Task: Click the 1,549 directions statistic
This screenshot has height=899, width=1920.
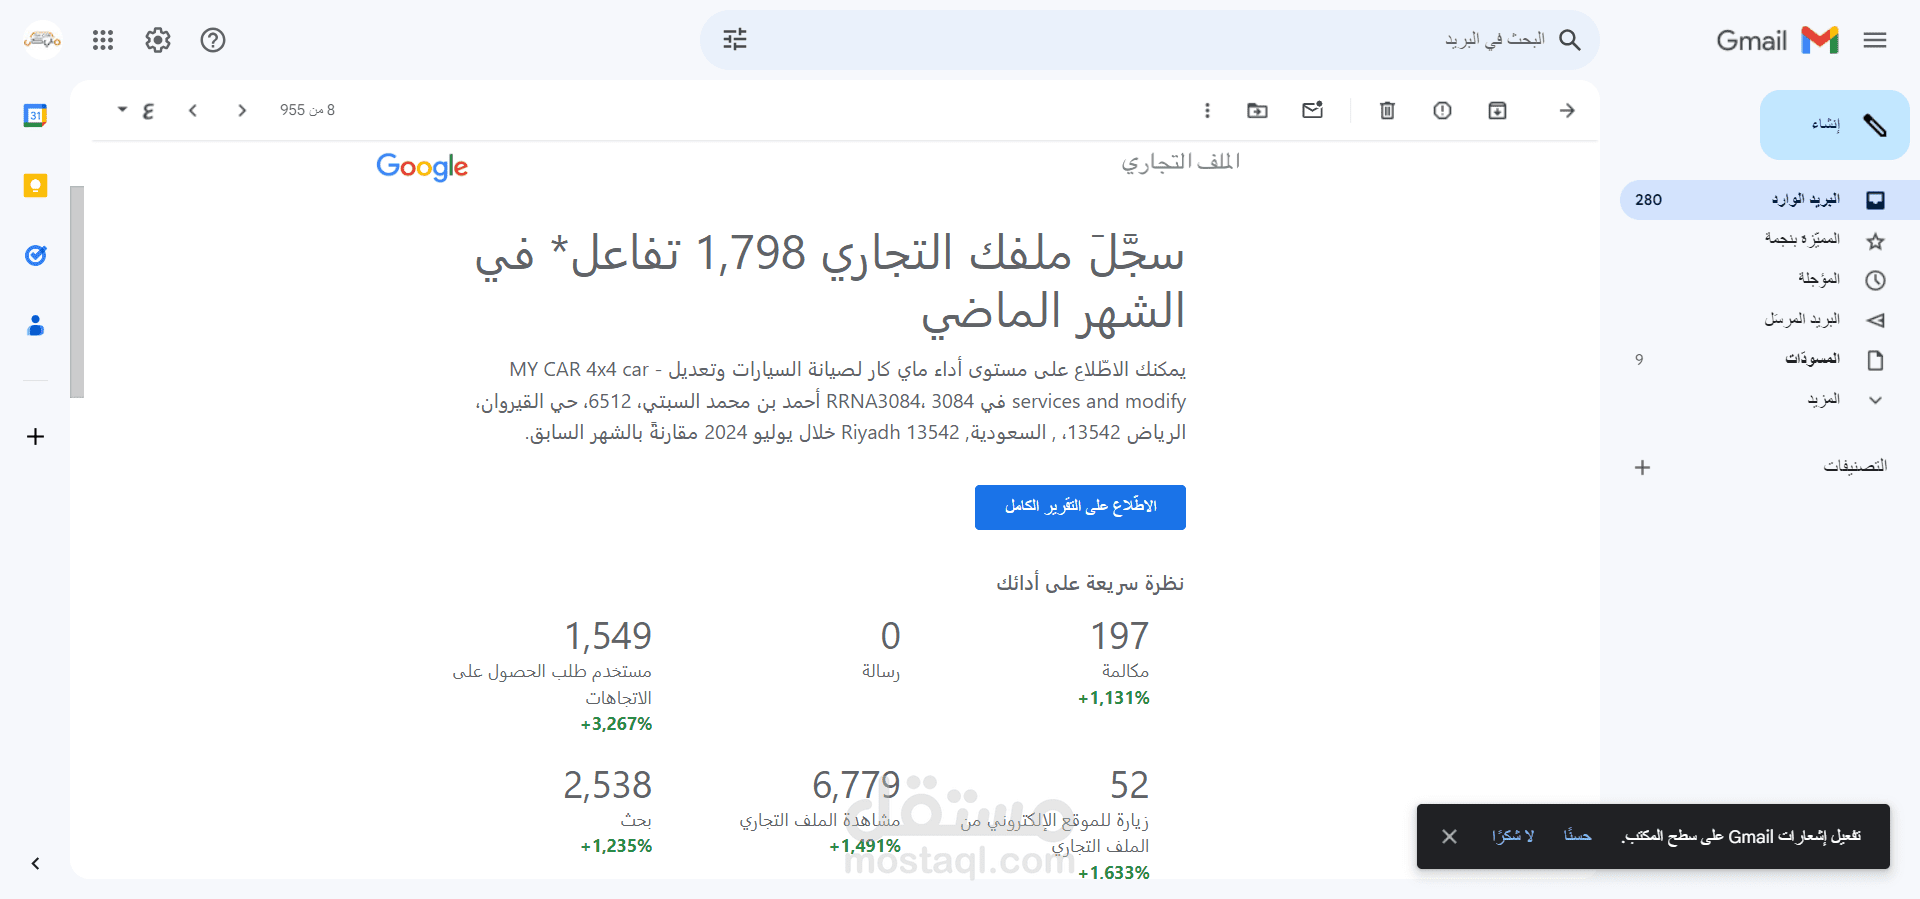Action: (x=608, y=636)
